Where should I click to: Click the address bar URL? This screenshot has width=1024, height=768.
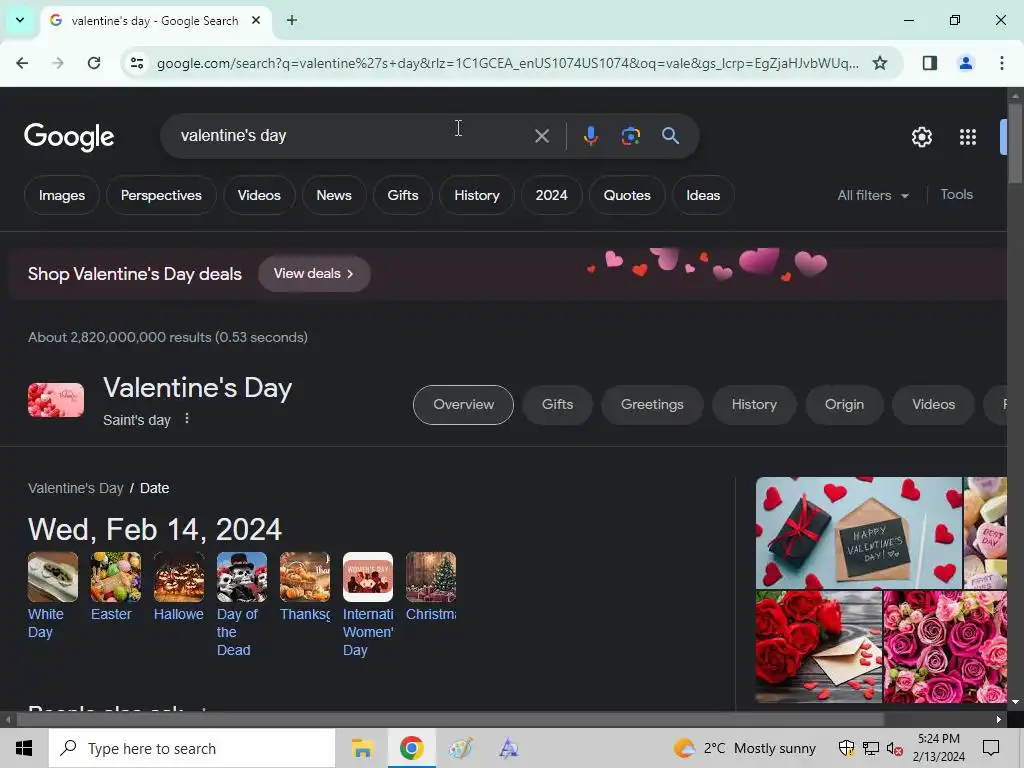[x=507, y=63]
